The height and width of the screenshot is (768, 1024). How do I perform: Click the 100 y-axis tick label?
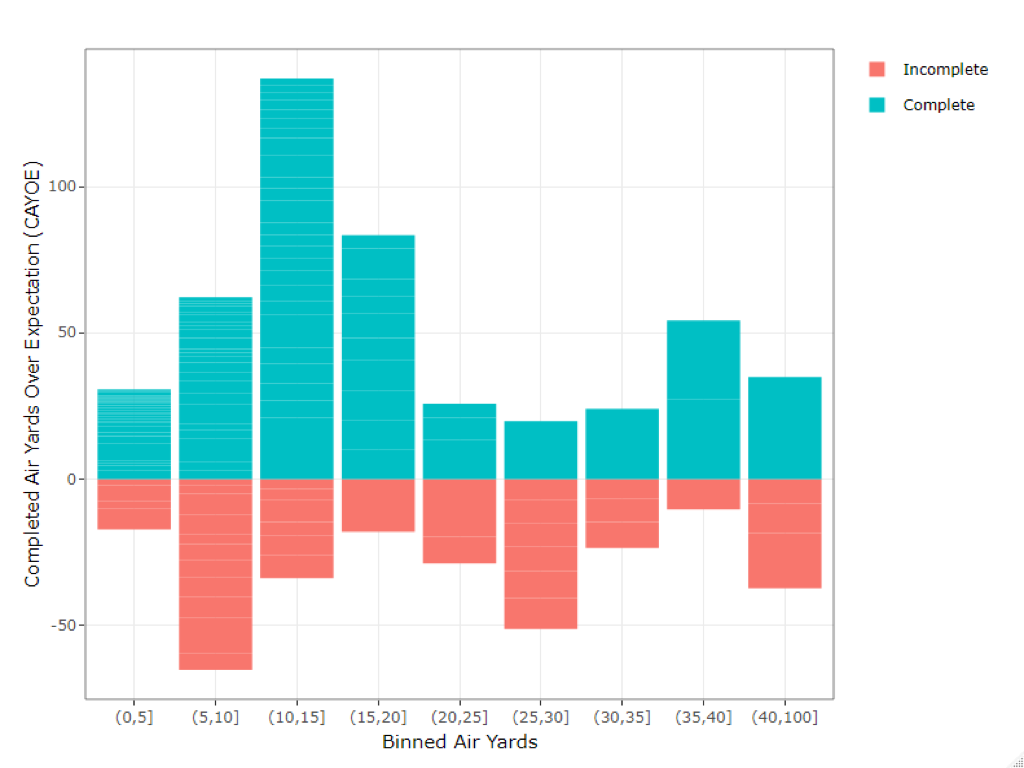61,187
